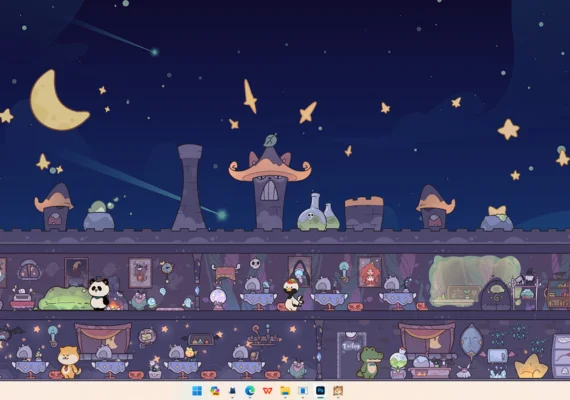
Task: Click the panda character on the upper floor
Action: click(99, 293)
